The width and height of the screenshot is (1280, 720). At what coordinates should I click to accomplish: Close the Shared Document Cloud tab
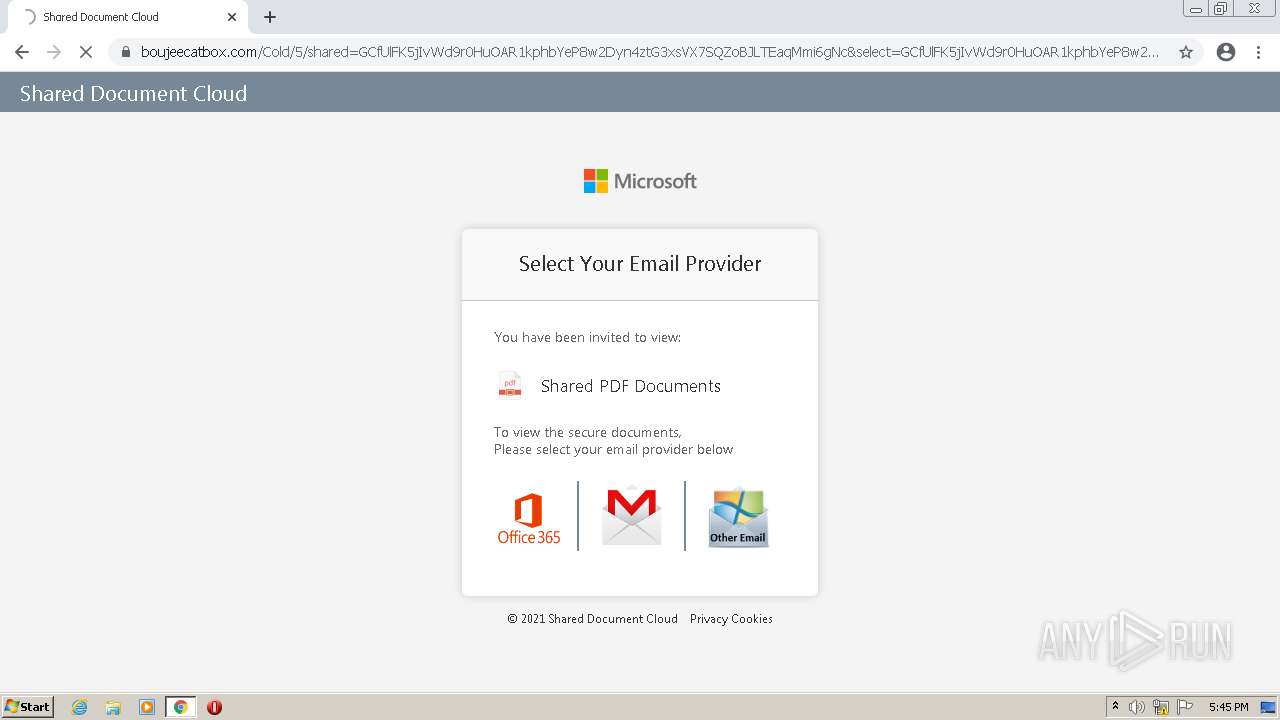pyautogui.click(x=232, y=17)
